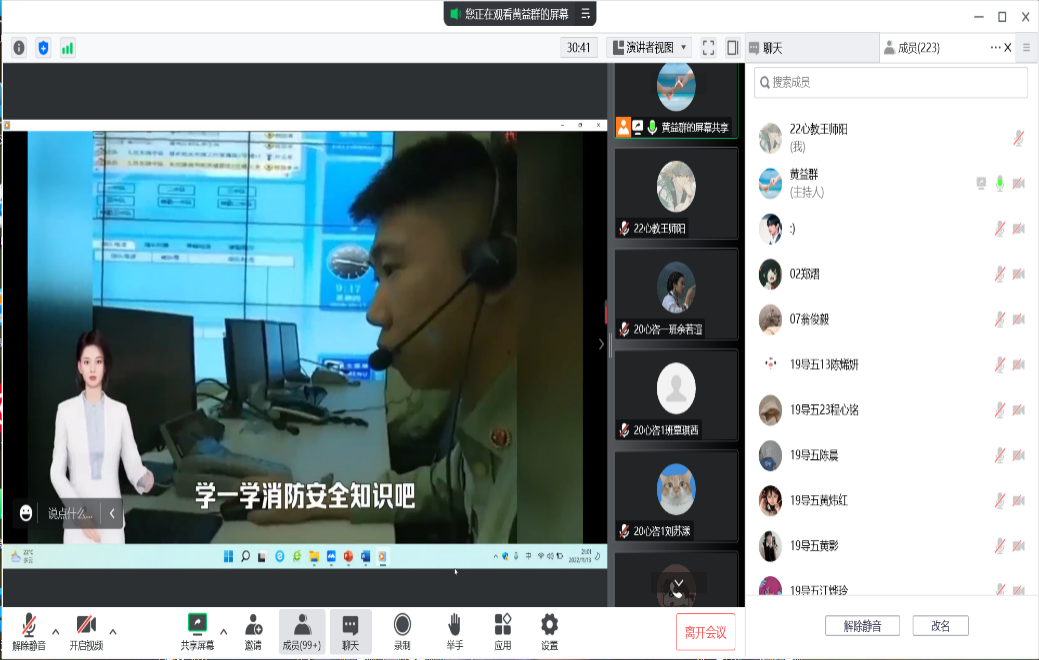
Task: Click the 搜索成员 search field
Action: click(890, 82)
